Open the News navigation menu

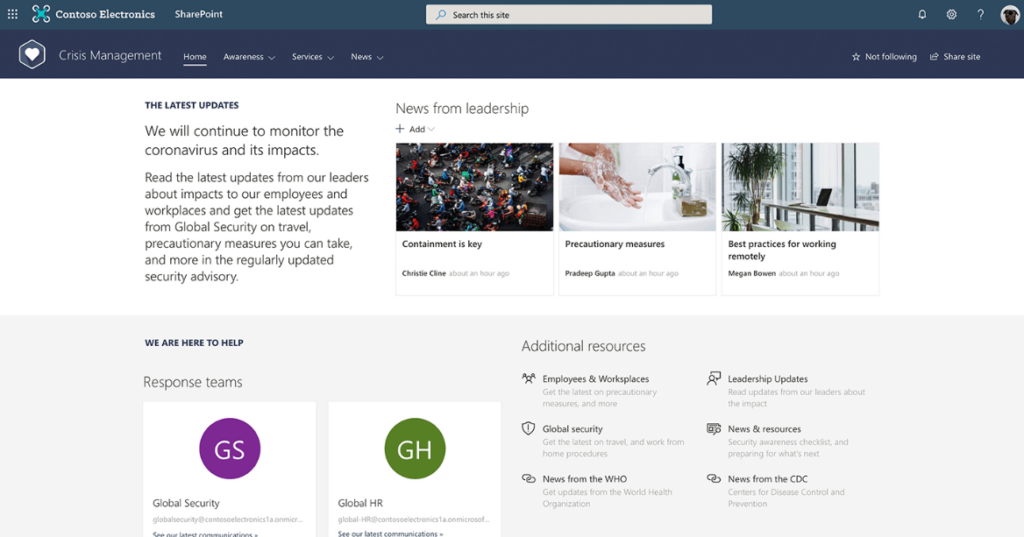click(x=361, y=57)
